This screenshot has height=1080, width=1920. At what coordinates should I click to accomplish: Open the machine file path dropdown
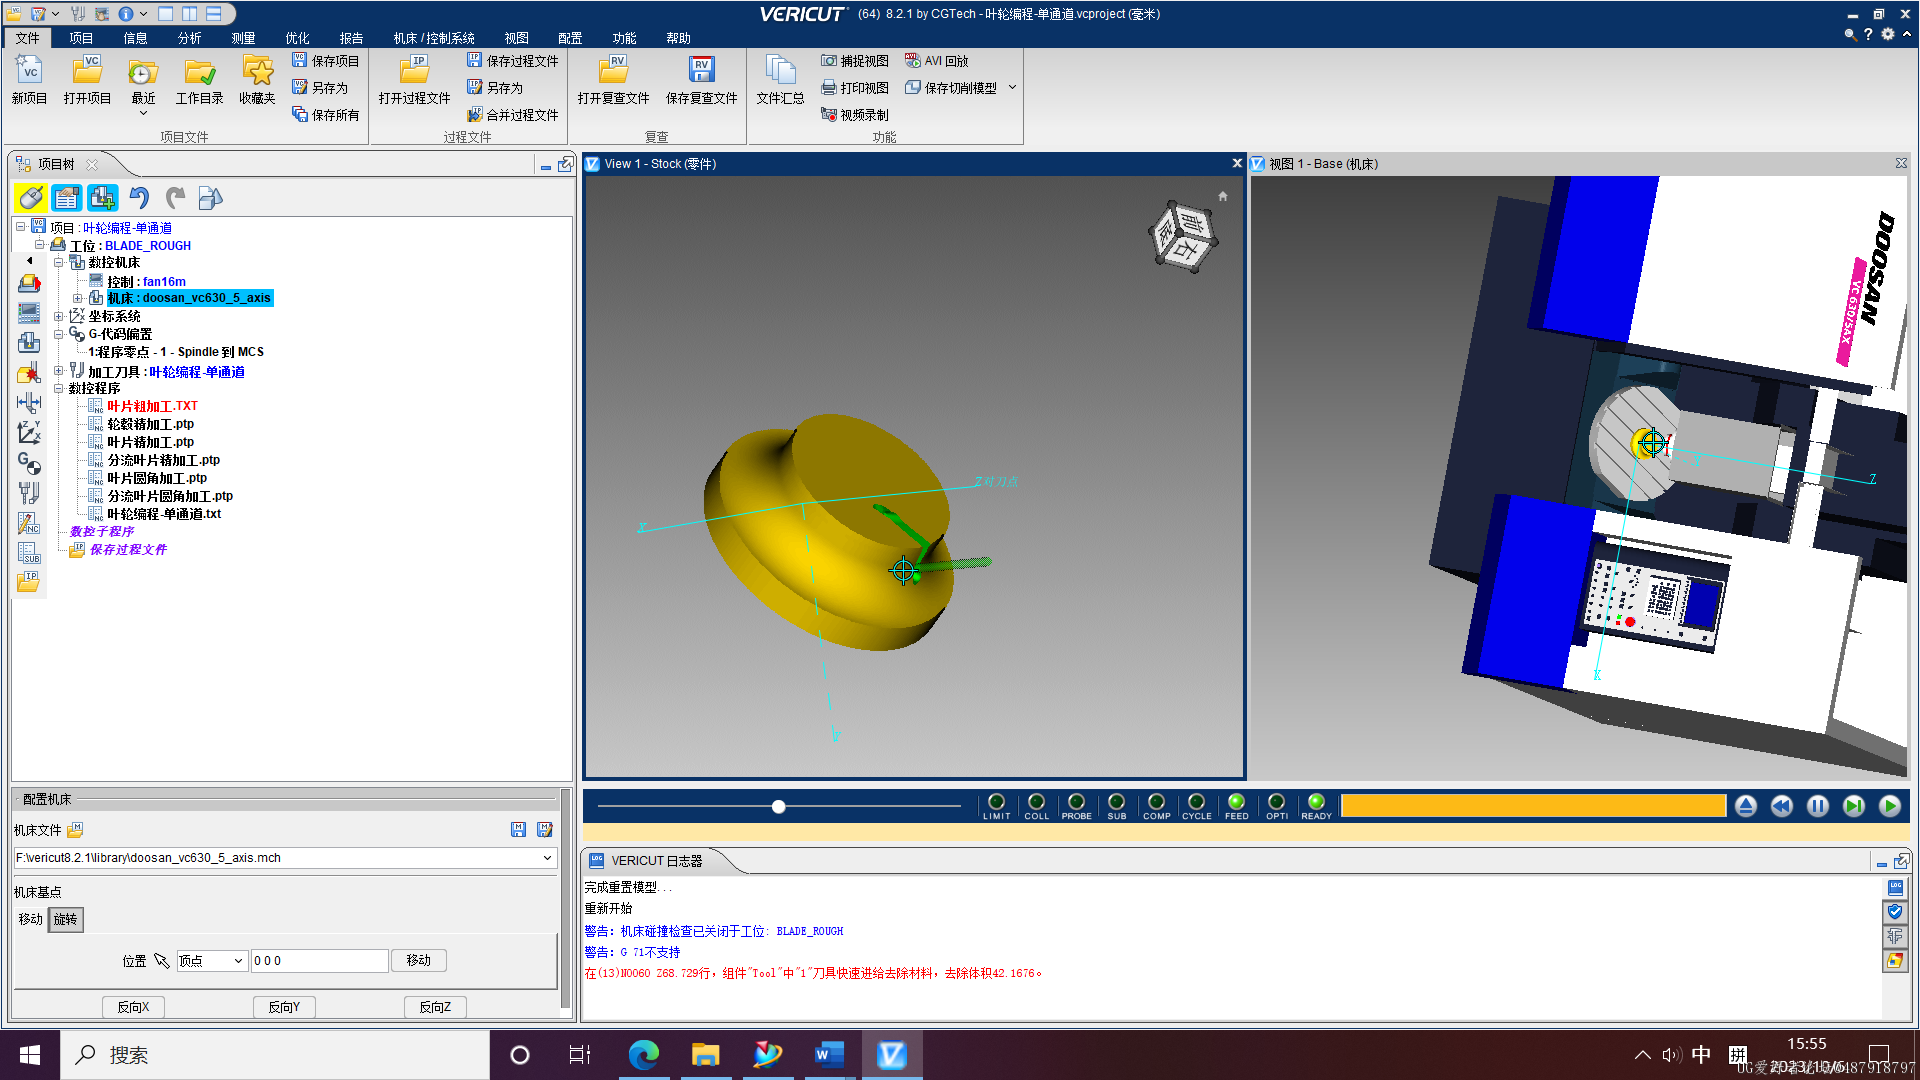point(547,858)
